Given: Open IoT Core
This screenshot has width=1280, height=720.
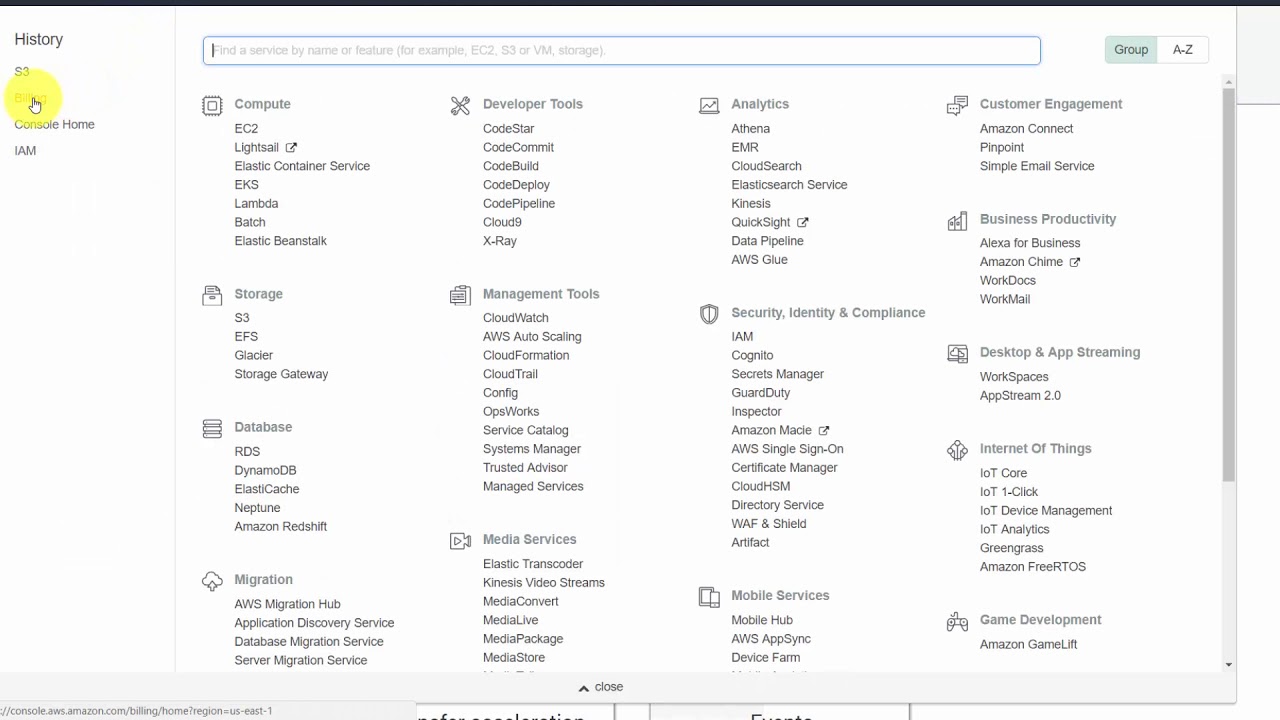Looking at the screenshot, I should pyautogui.click(x=1003, y=473).
